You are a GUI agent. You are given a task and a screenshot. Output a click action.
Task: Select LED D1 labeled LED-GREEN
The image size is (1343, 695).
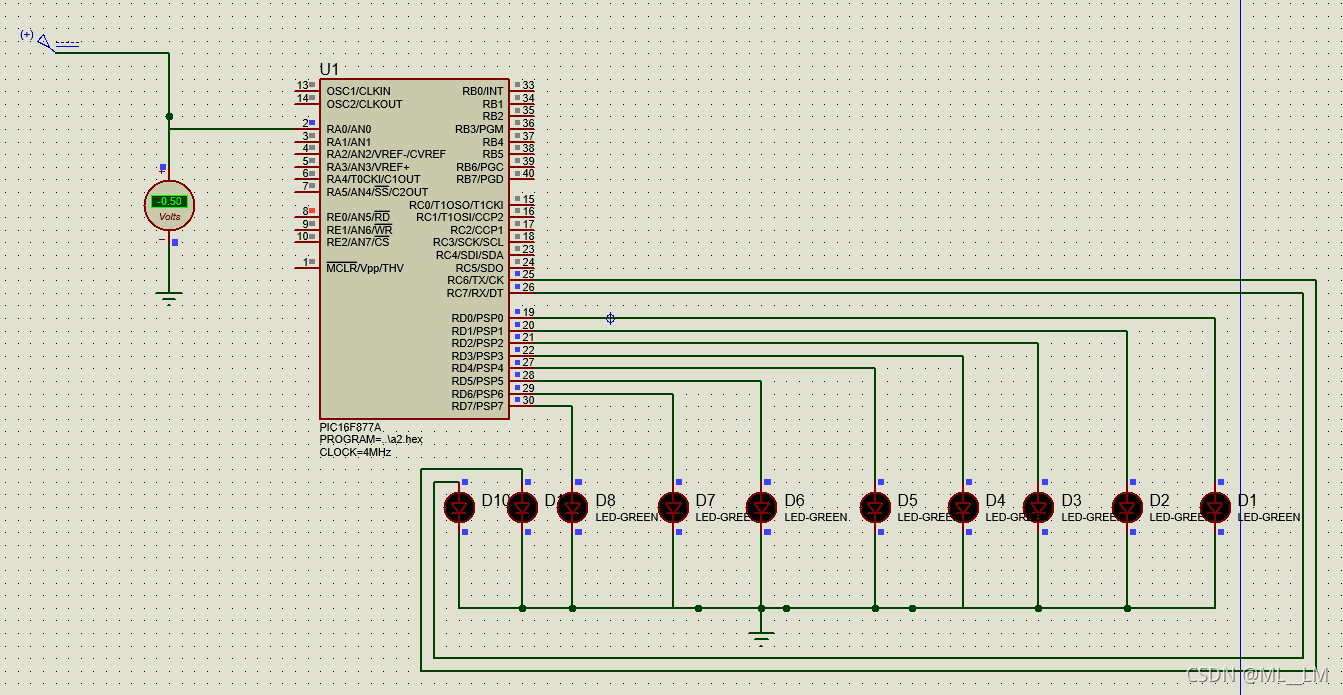[x=1216, y=508]
